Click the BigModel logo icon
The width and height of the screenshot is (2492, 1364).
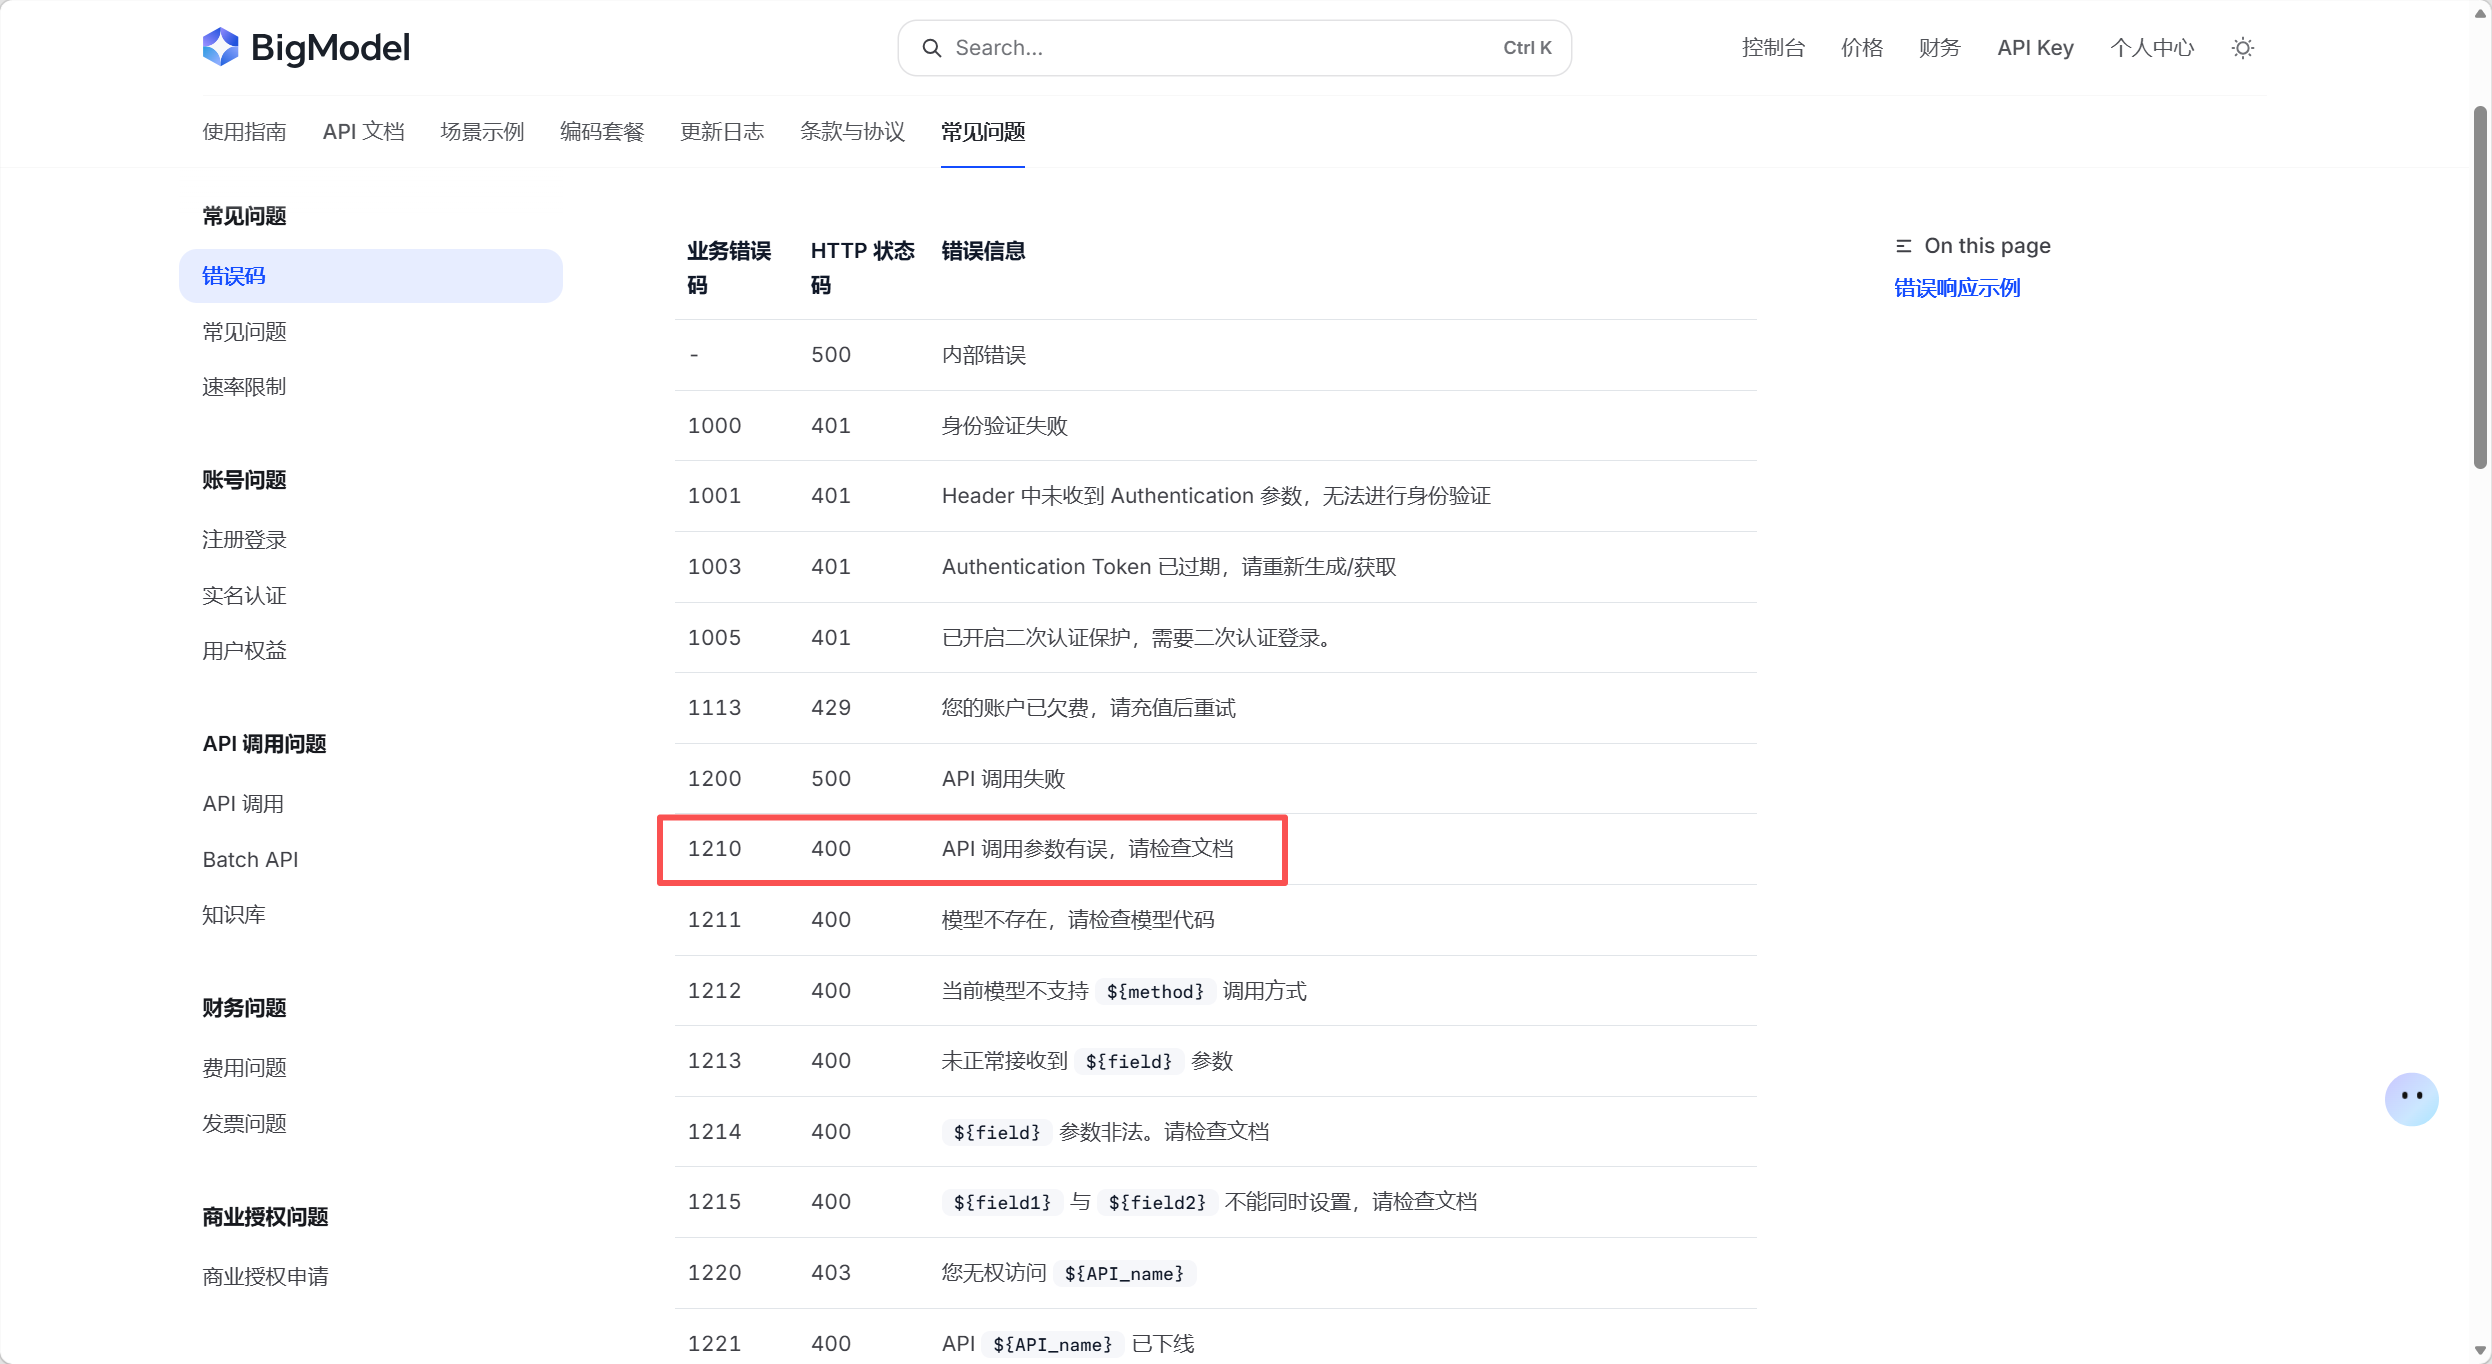click(x=221, y=47)
